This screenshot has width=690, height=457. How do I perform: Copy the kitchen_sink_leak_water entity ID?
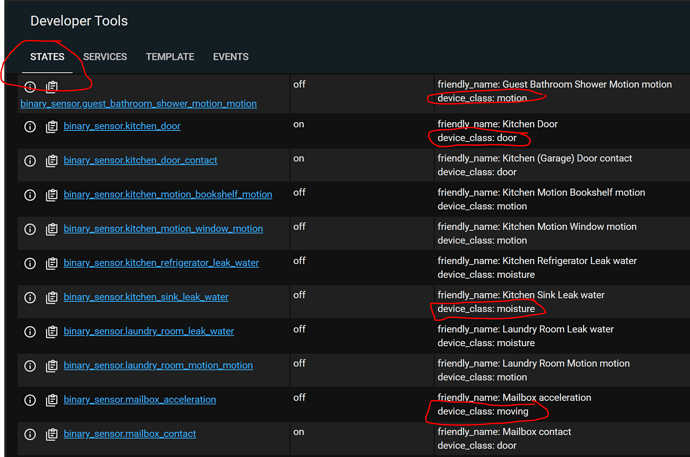[x=51, y=297]
